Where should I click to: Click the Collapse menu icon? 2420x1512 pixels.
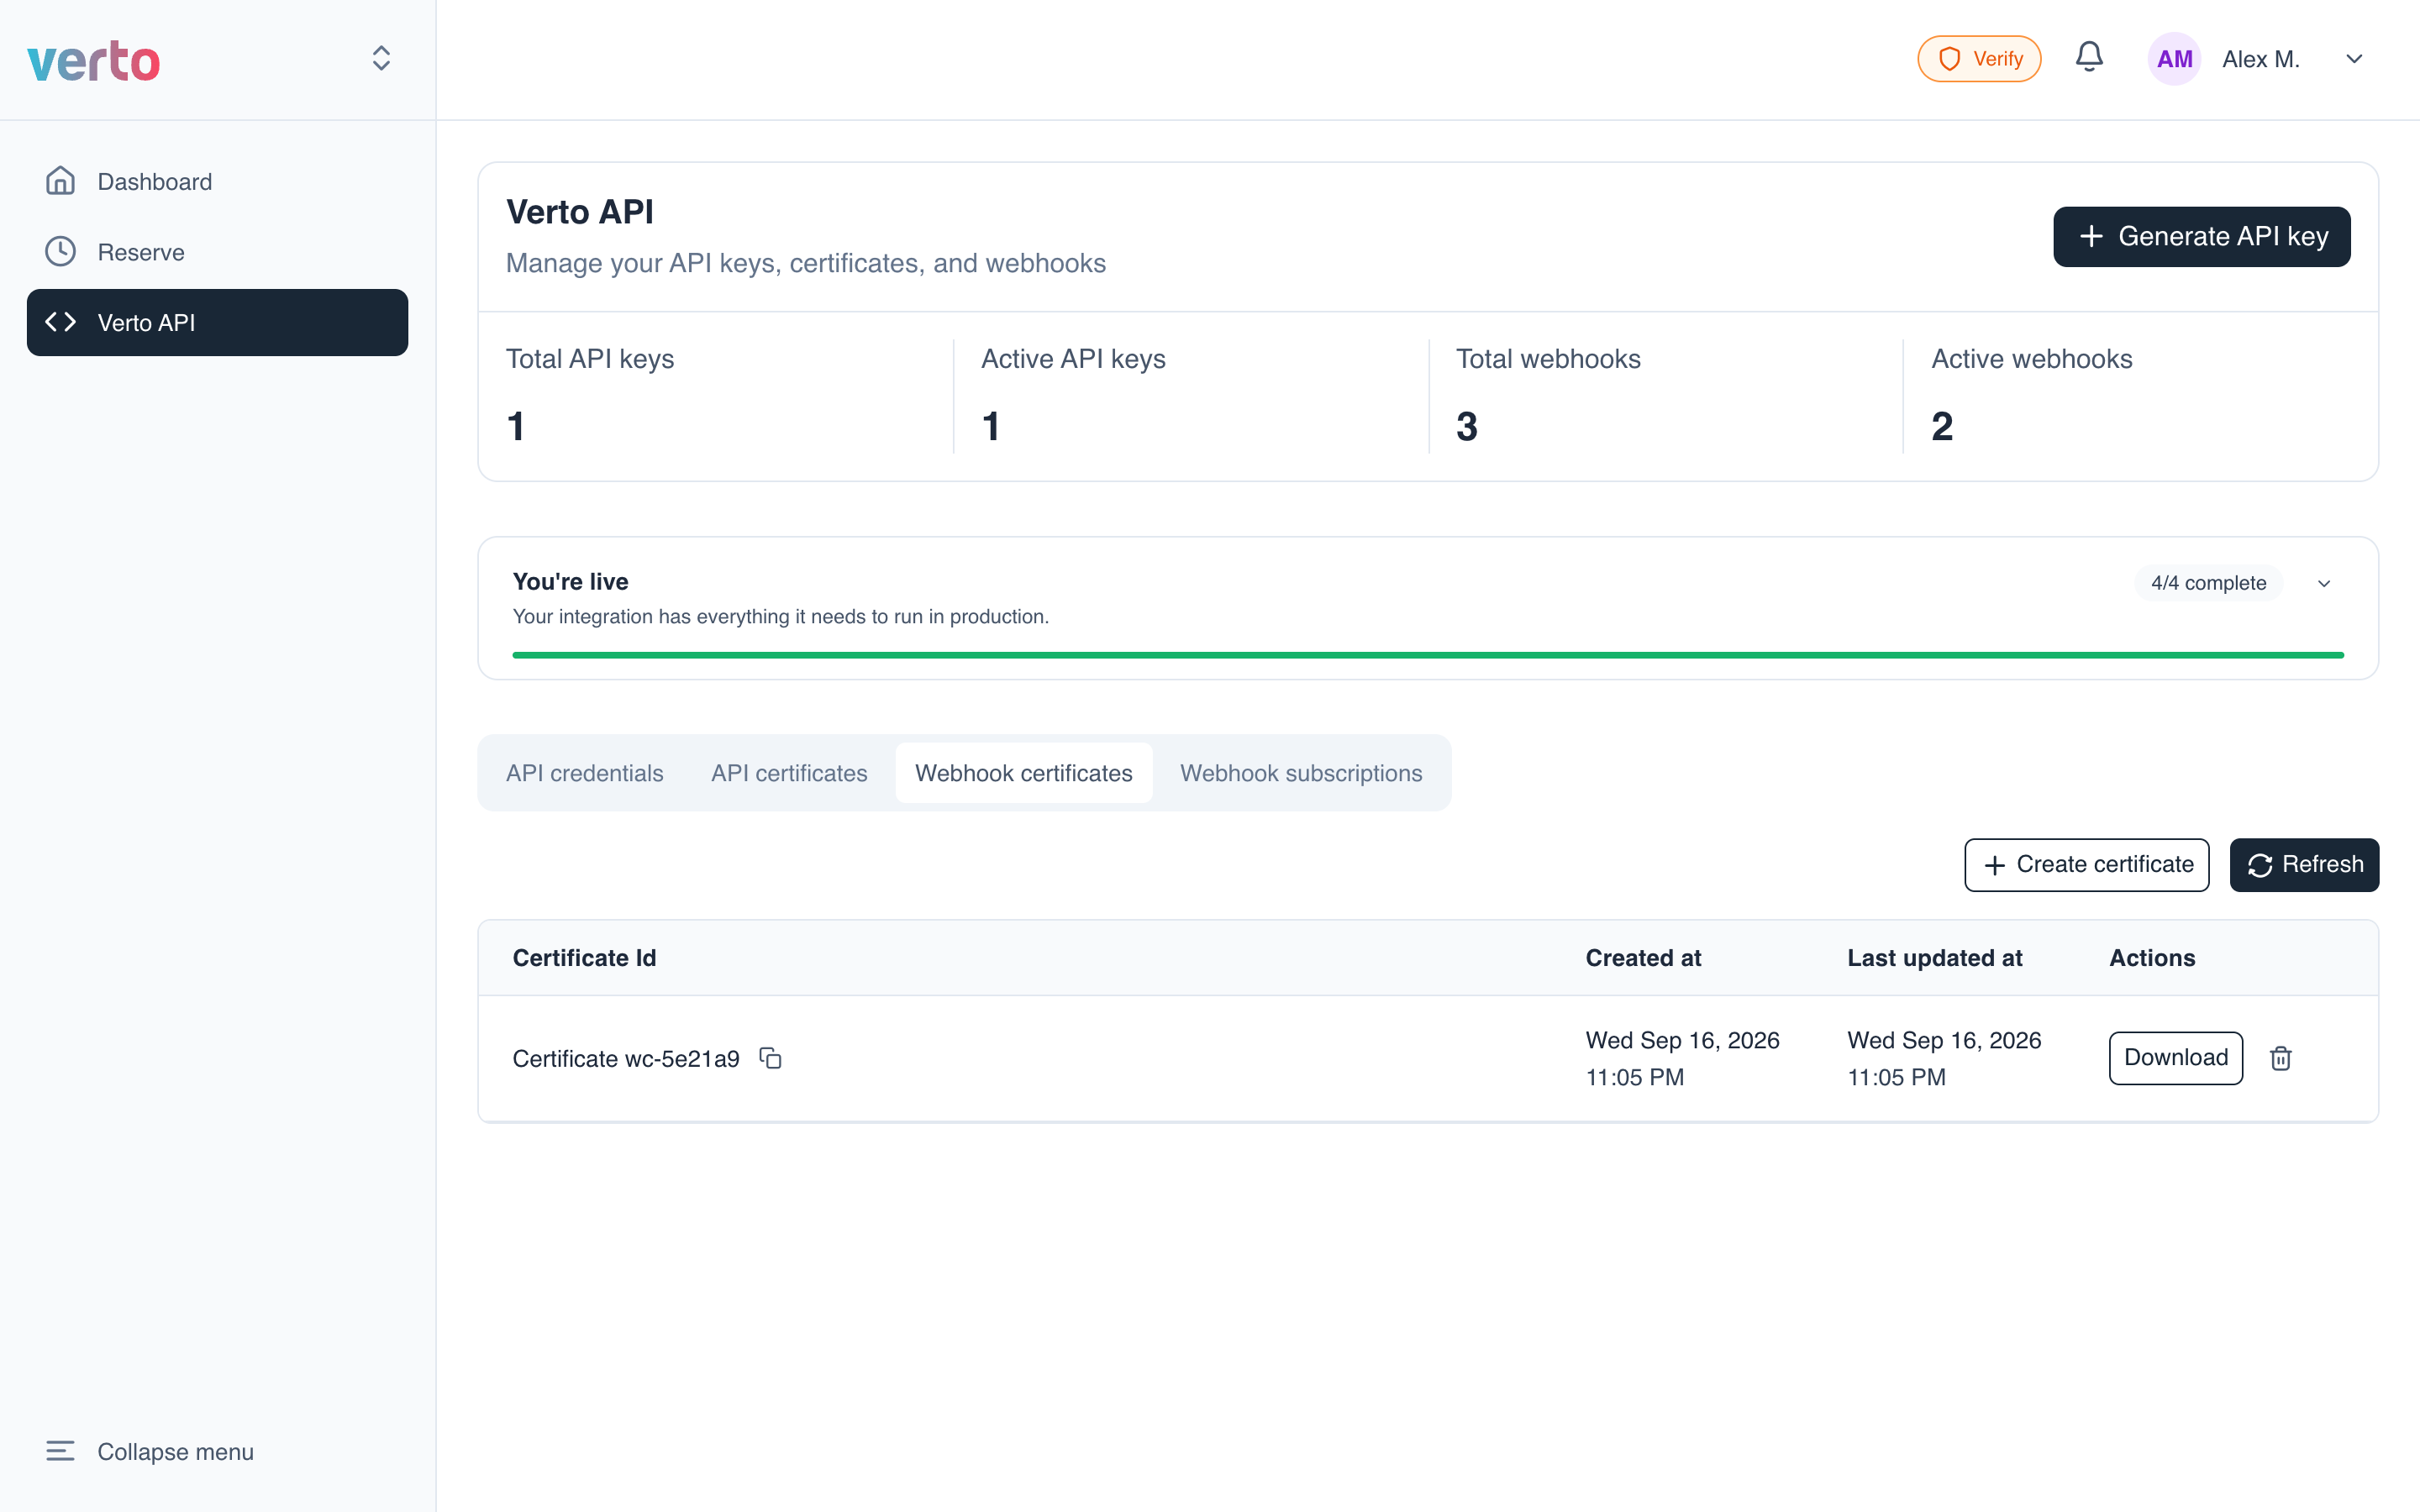(x=60, y=1451)
